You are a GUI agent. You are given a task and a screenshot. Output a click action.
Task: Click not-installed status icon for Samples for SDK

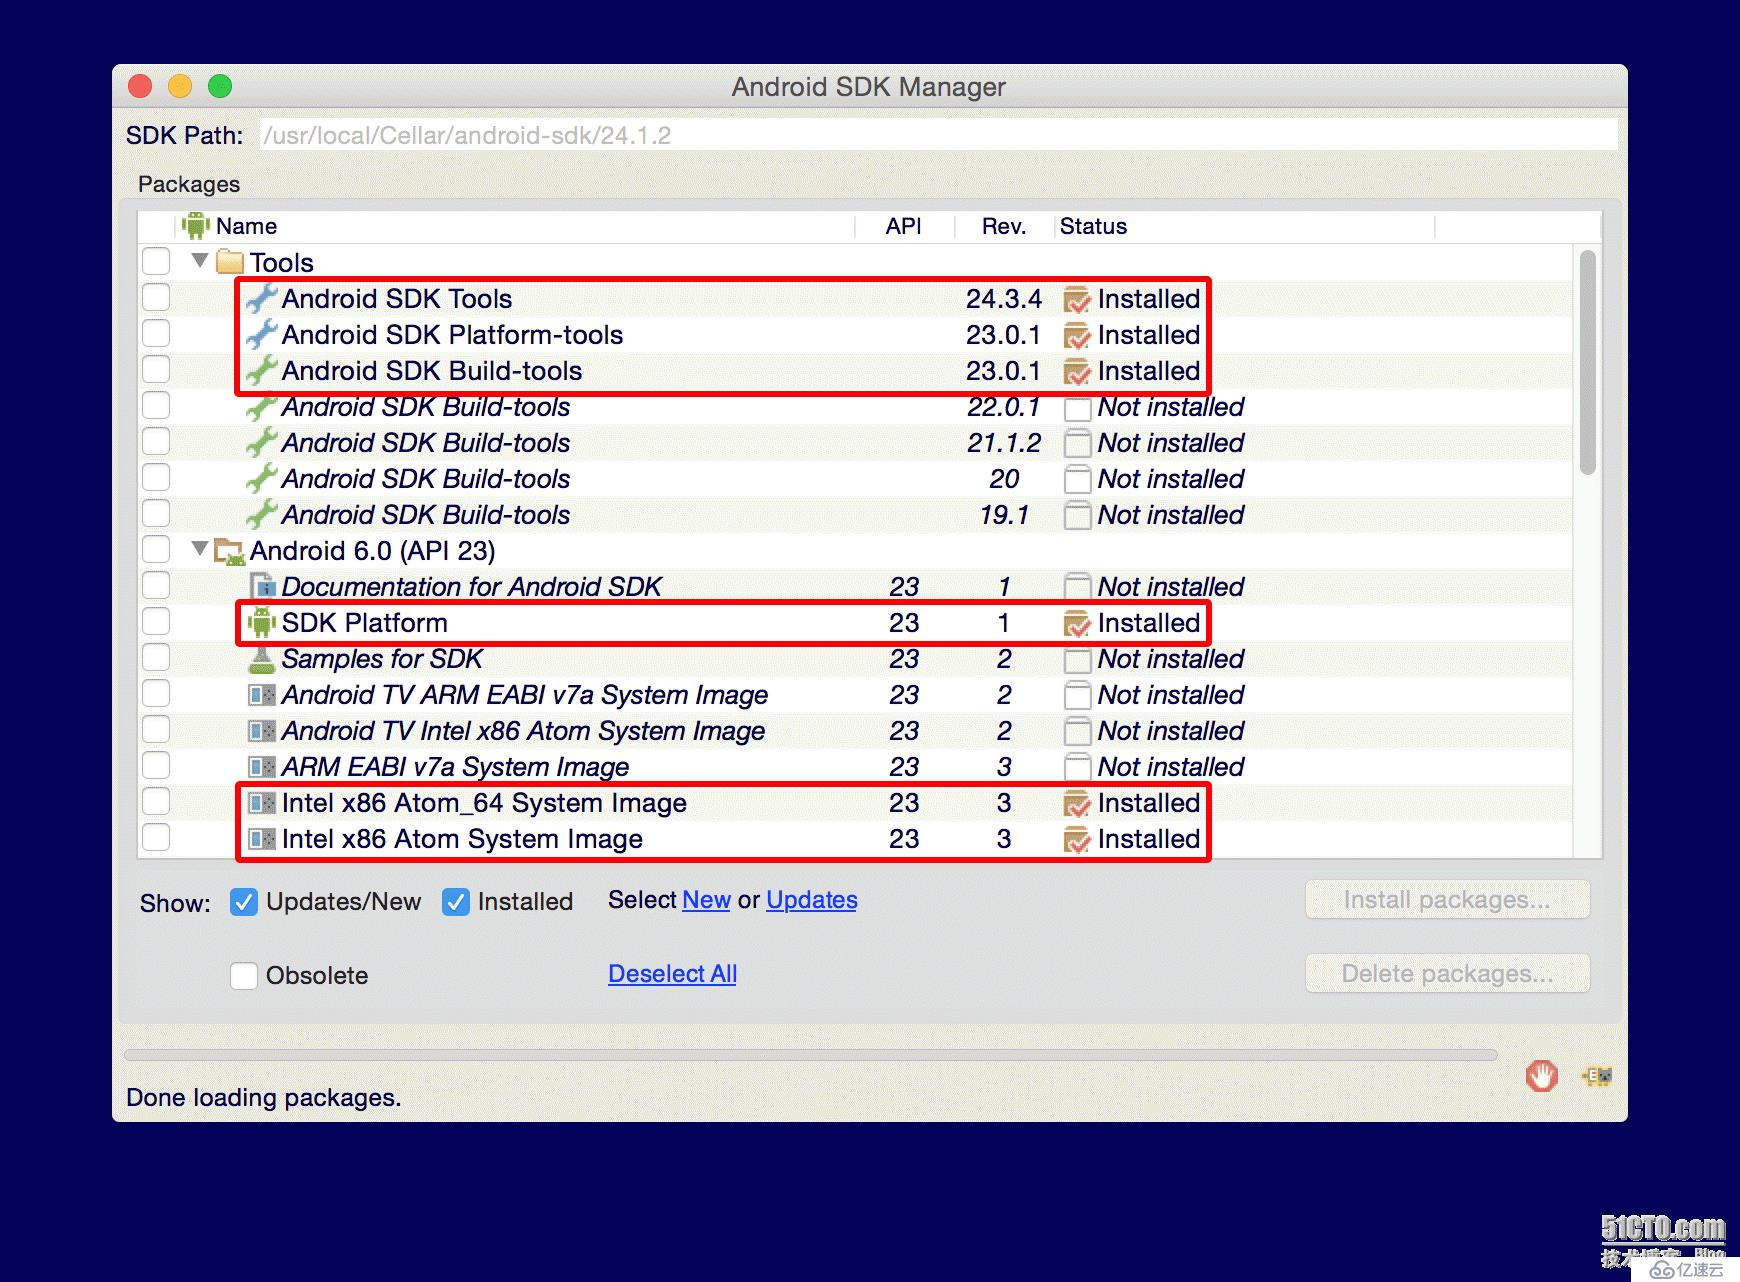1077,659
